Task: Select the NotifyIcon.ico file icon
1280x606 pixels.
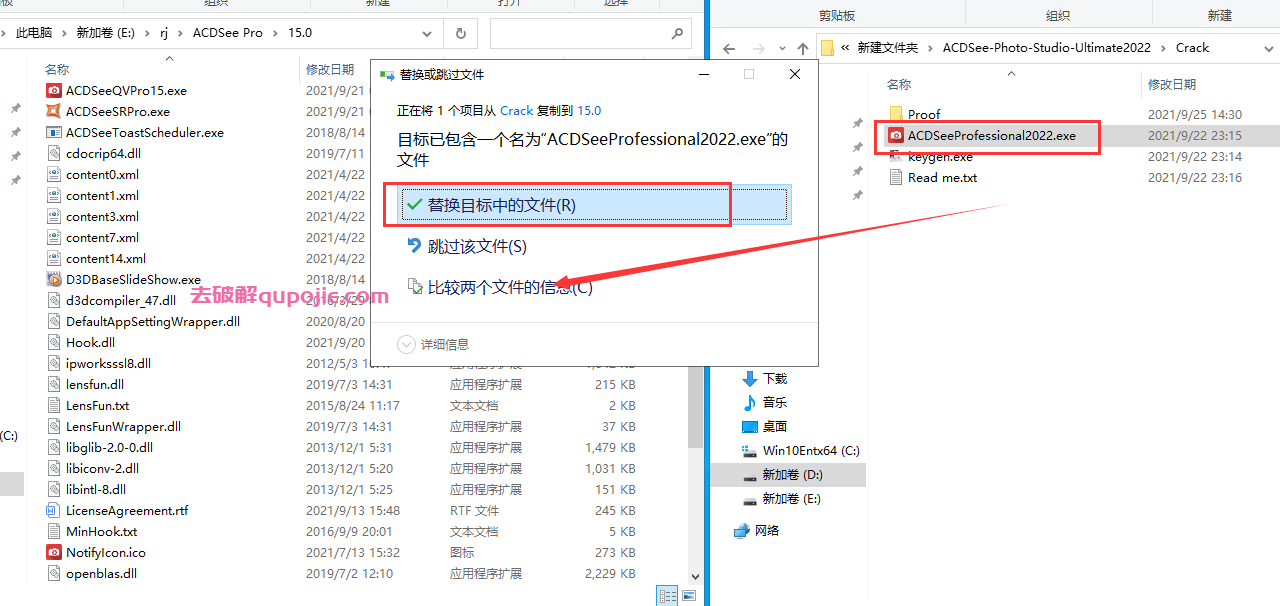Action: tap(54, 552)
